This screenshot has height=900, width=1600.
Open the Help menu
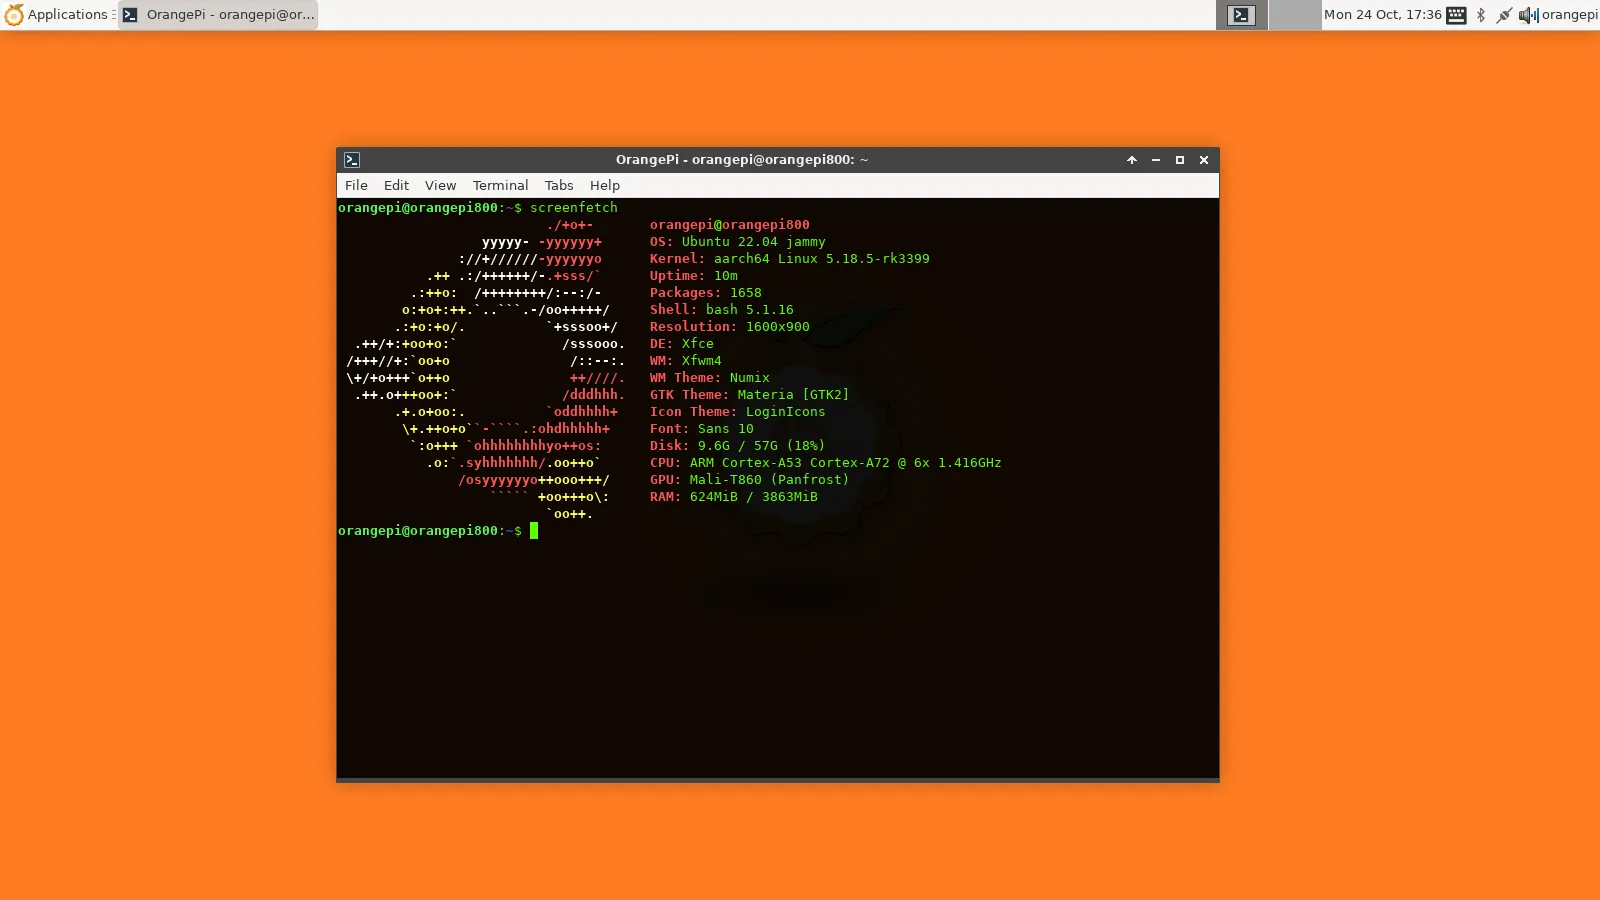click(x=605, y=186)
